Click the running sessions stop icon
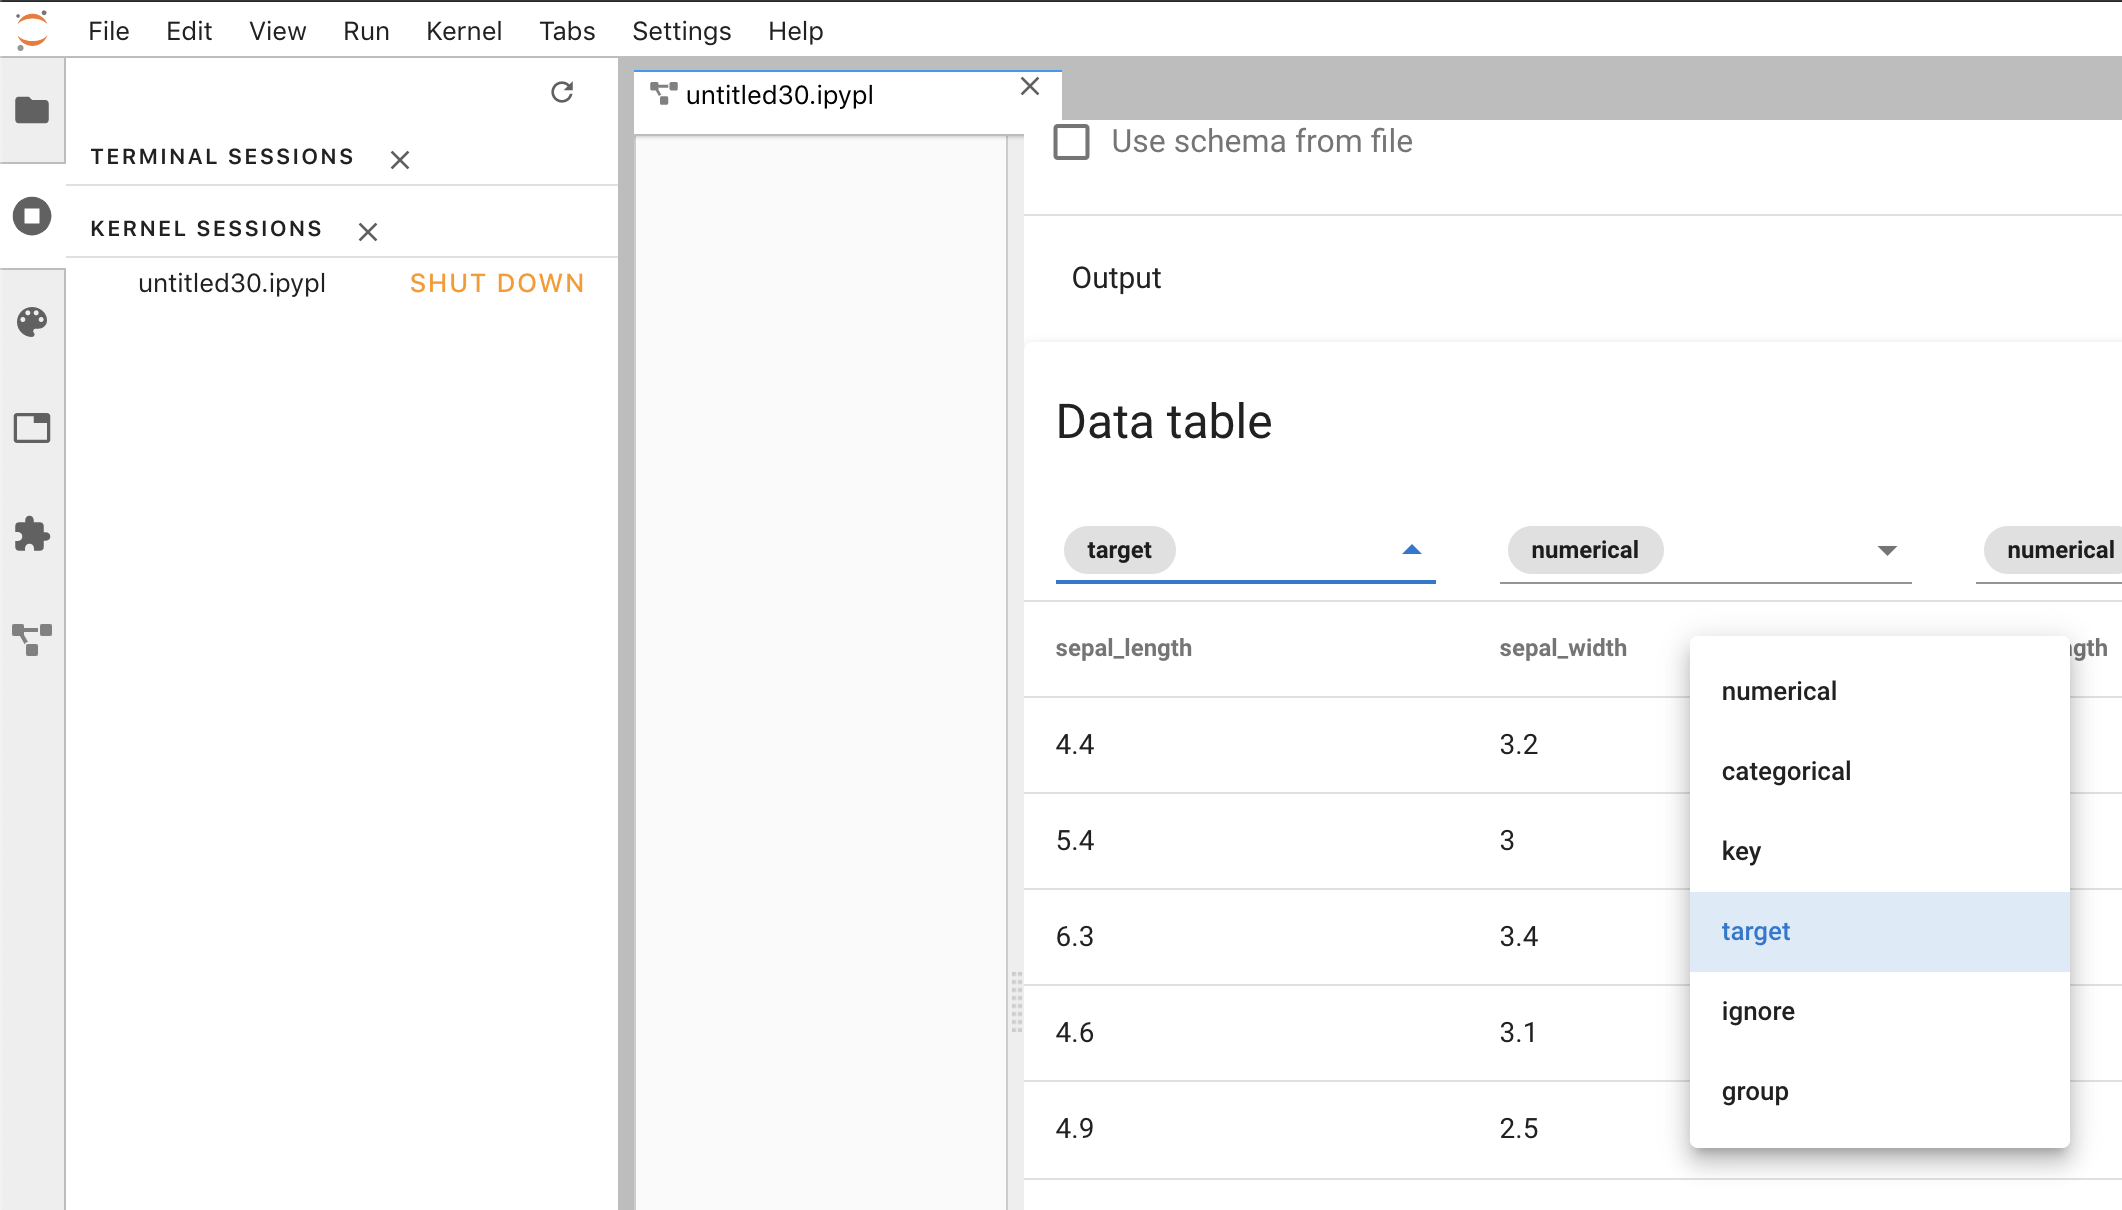Screen dimensions: 2122x1210 tap(32, 216)
